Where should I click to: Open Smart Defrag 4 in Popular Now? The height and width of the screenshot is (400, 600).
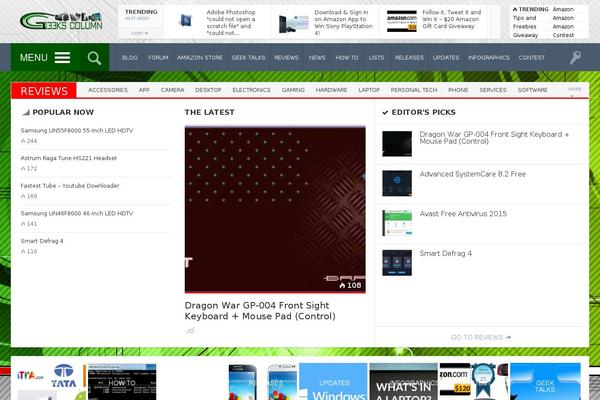click(42, 241)
